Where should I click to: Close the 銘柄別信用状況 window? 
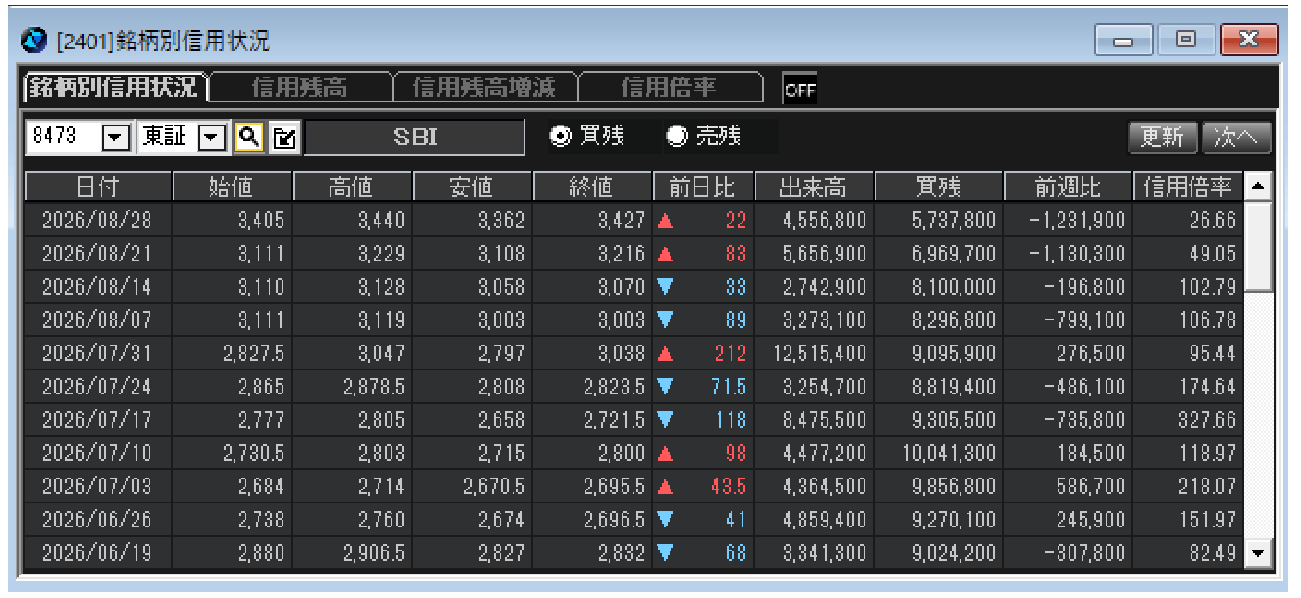click(1249, 40)
